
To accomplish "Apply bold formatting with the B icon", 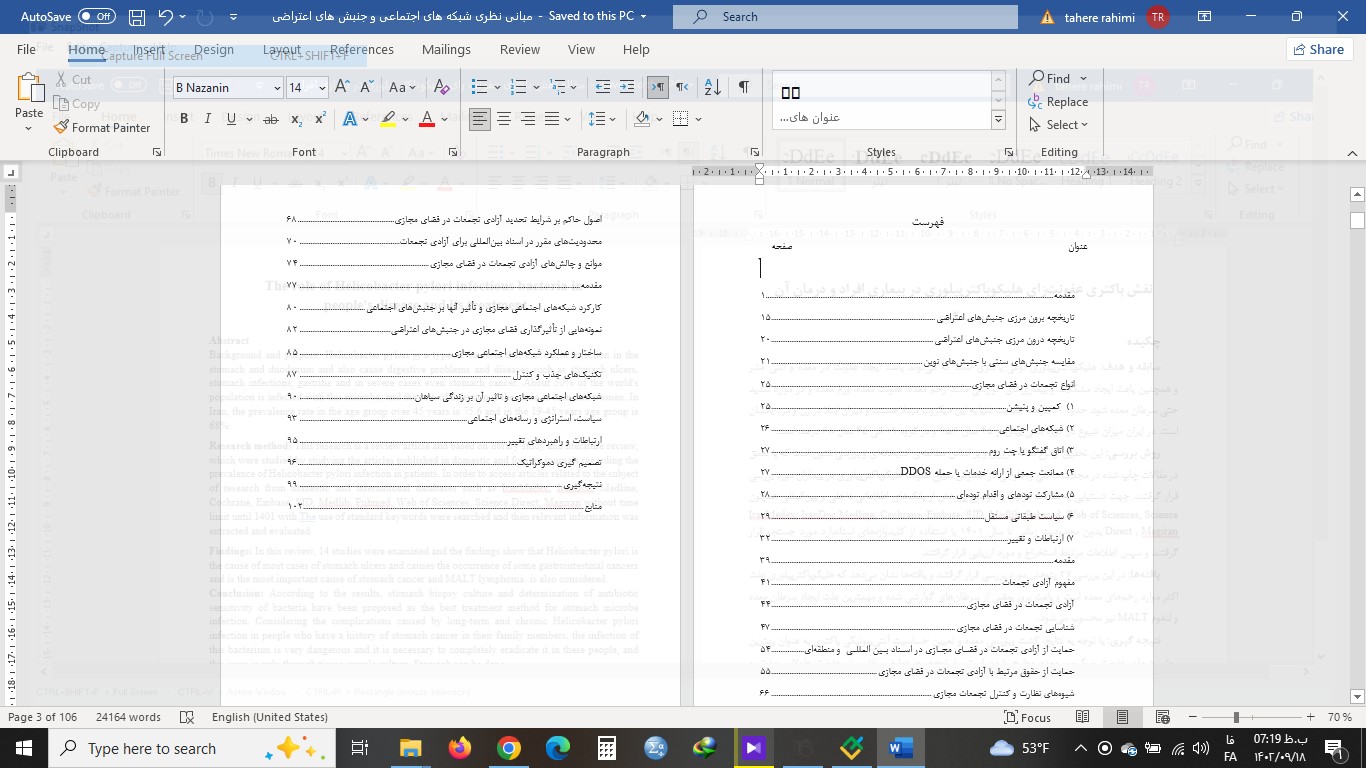I will coord(184,119).
